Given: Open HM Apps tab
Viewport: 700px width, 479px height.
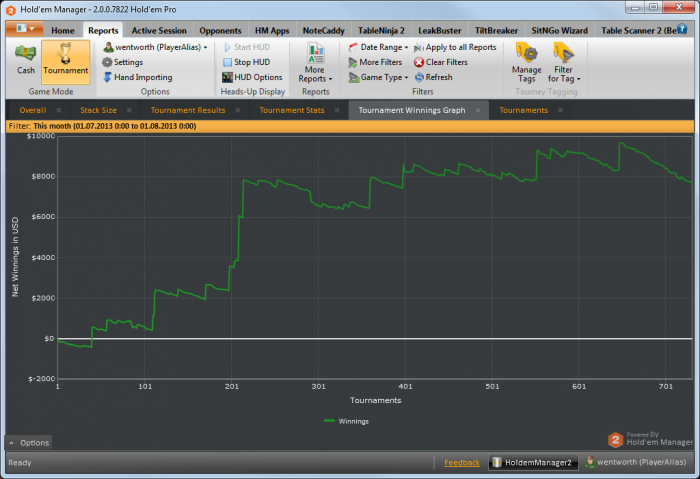Looking at the screenshot, I should (272, 30).
